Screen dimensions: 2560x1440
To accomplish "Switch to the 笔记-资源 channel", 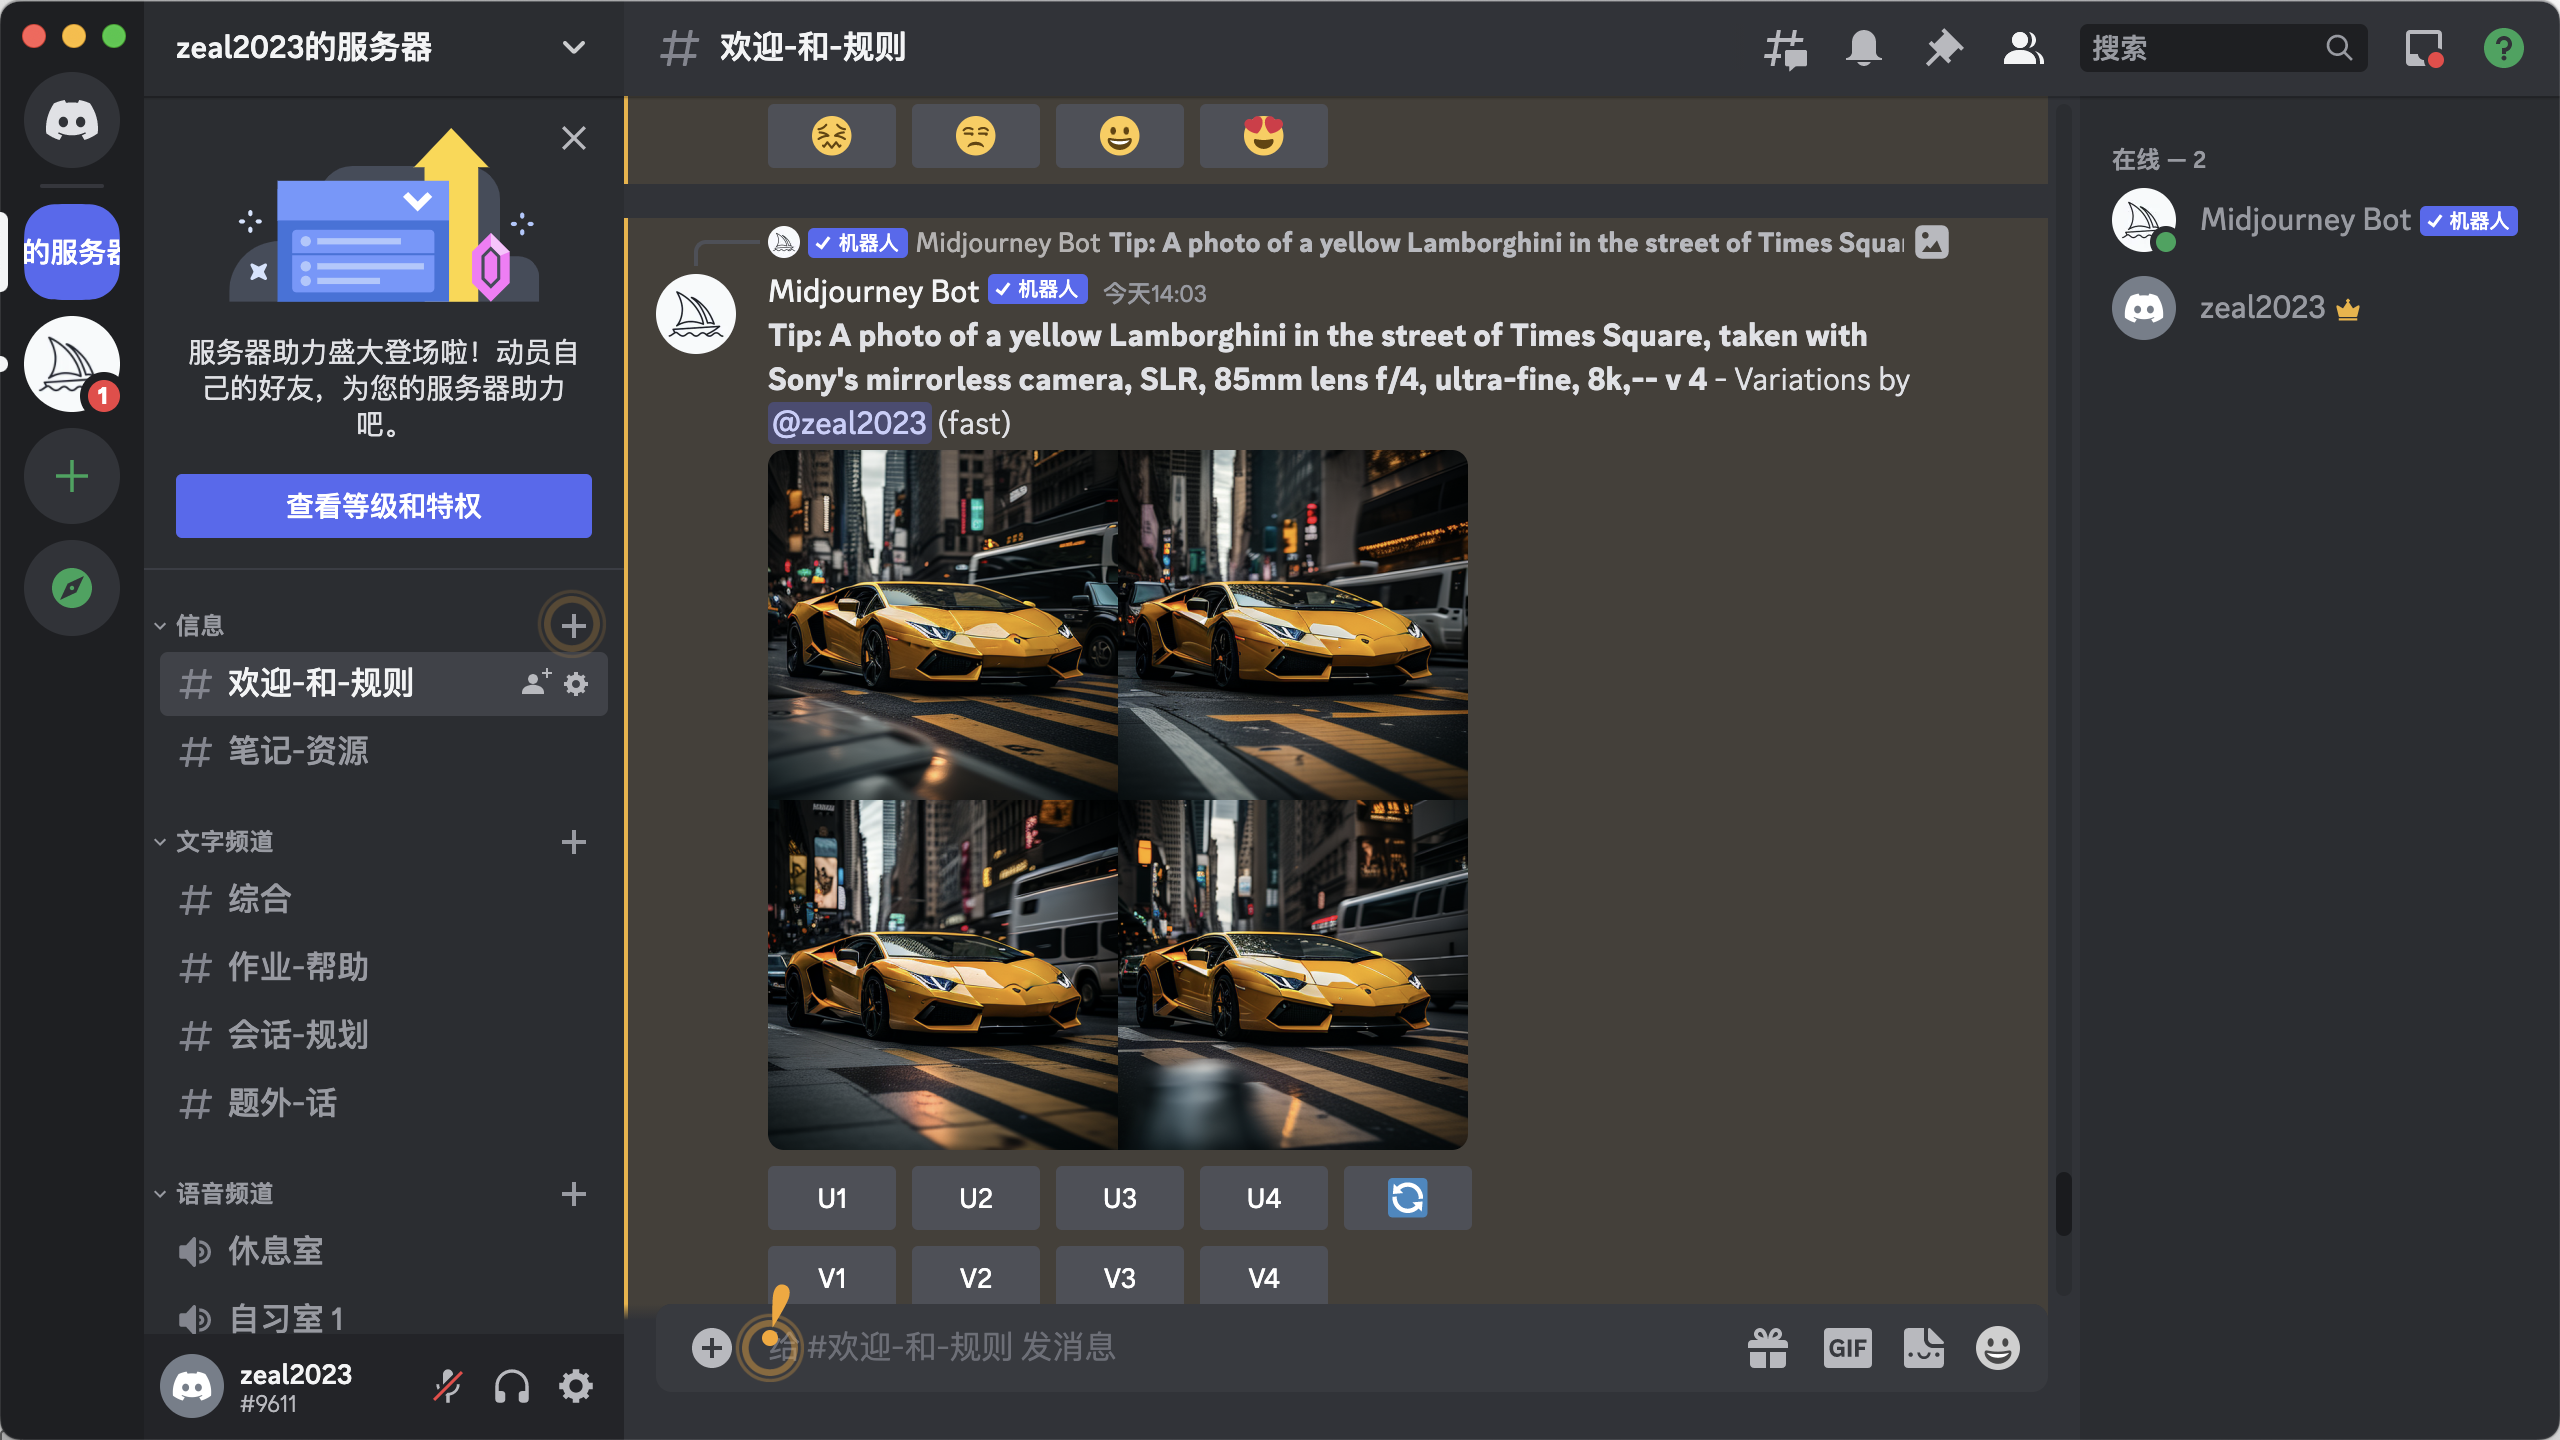I will (298, 751).
